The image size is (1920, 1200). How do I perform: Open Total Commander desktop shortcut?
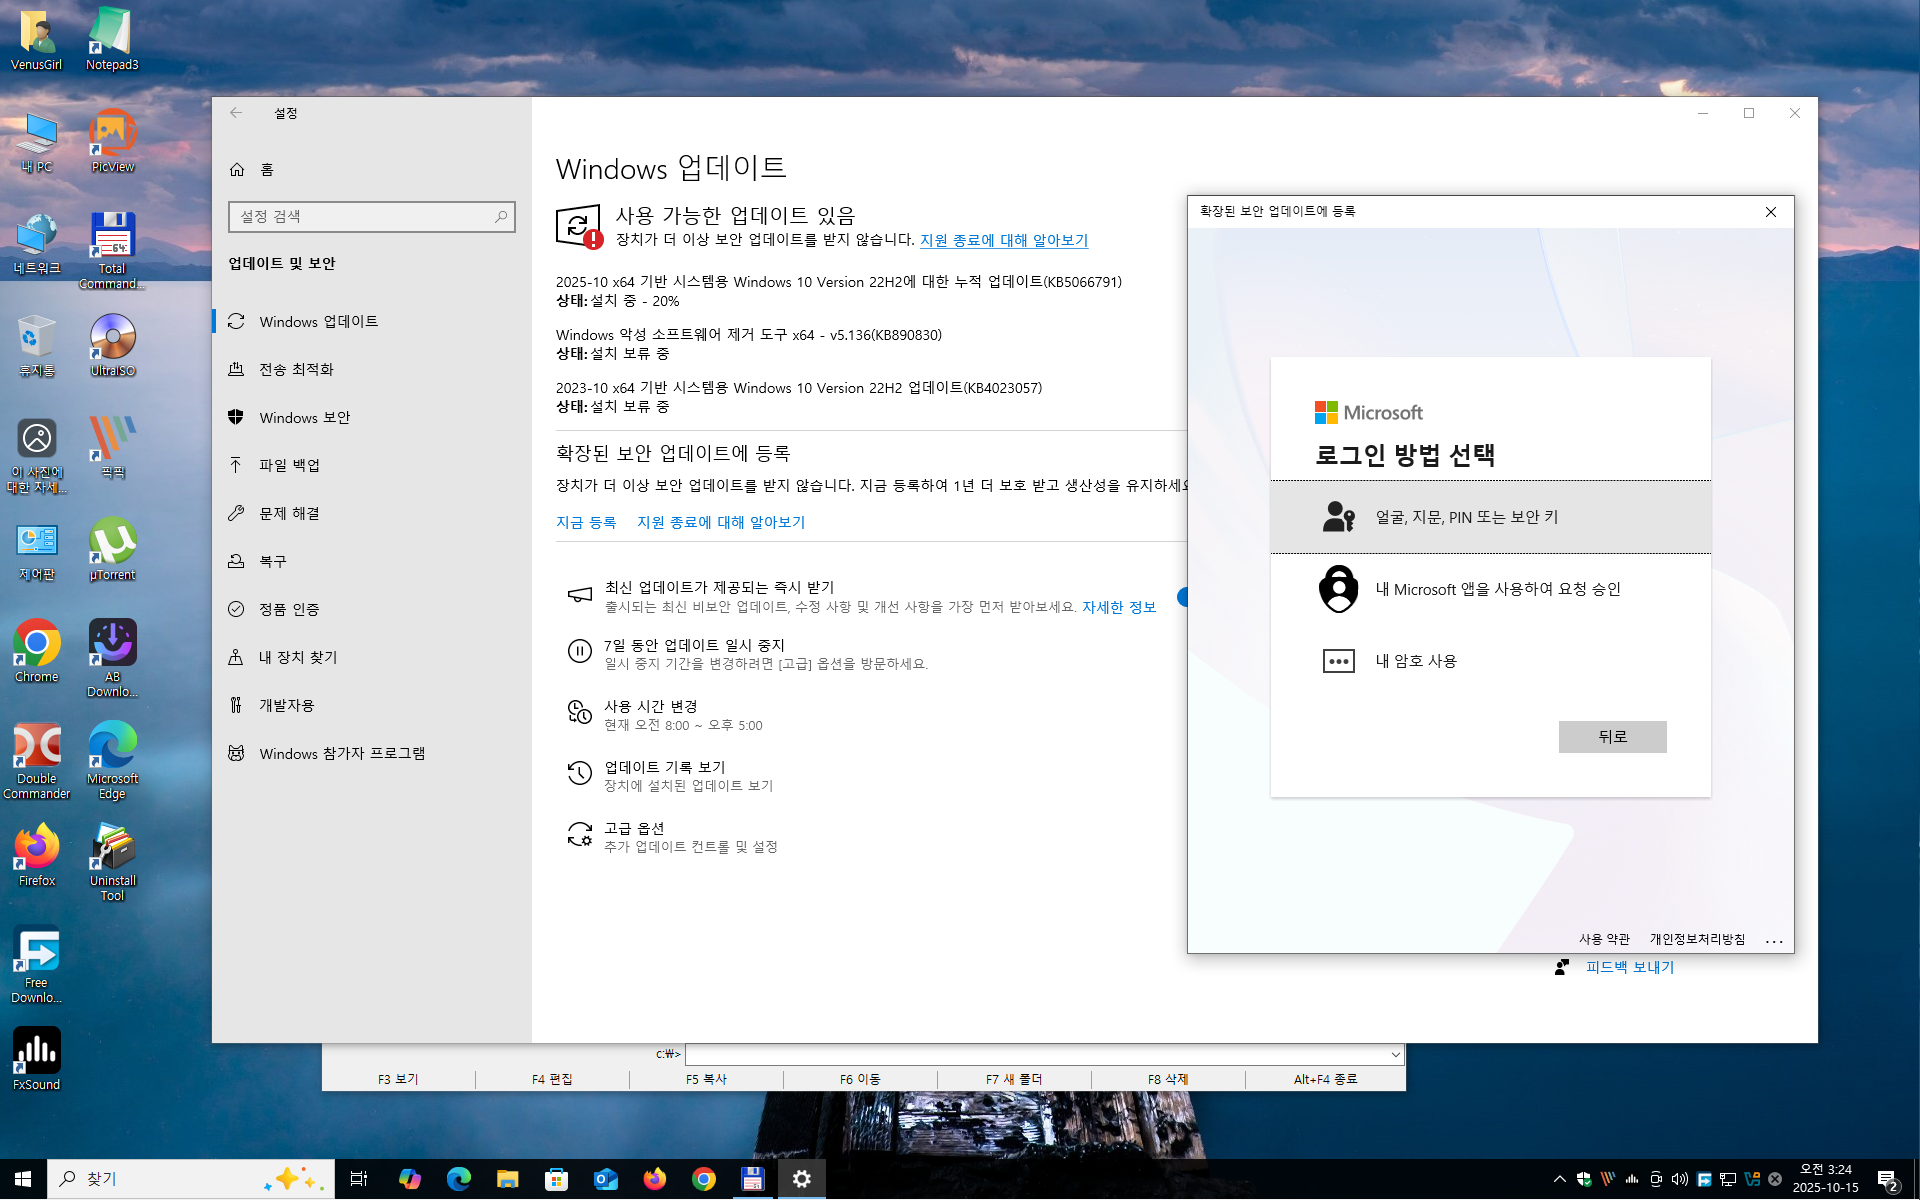[x=112, y=250]
